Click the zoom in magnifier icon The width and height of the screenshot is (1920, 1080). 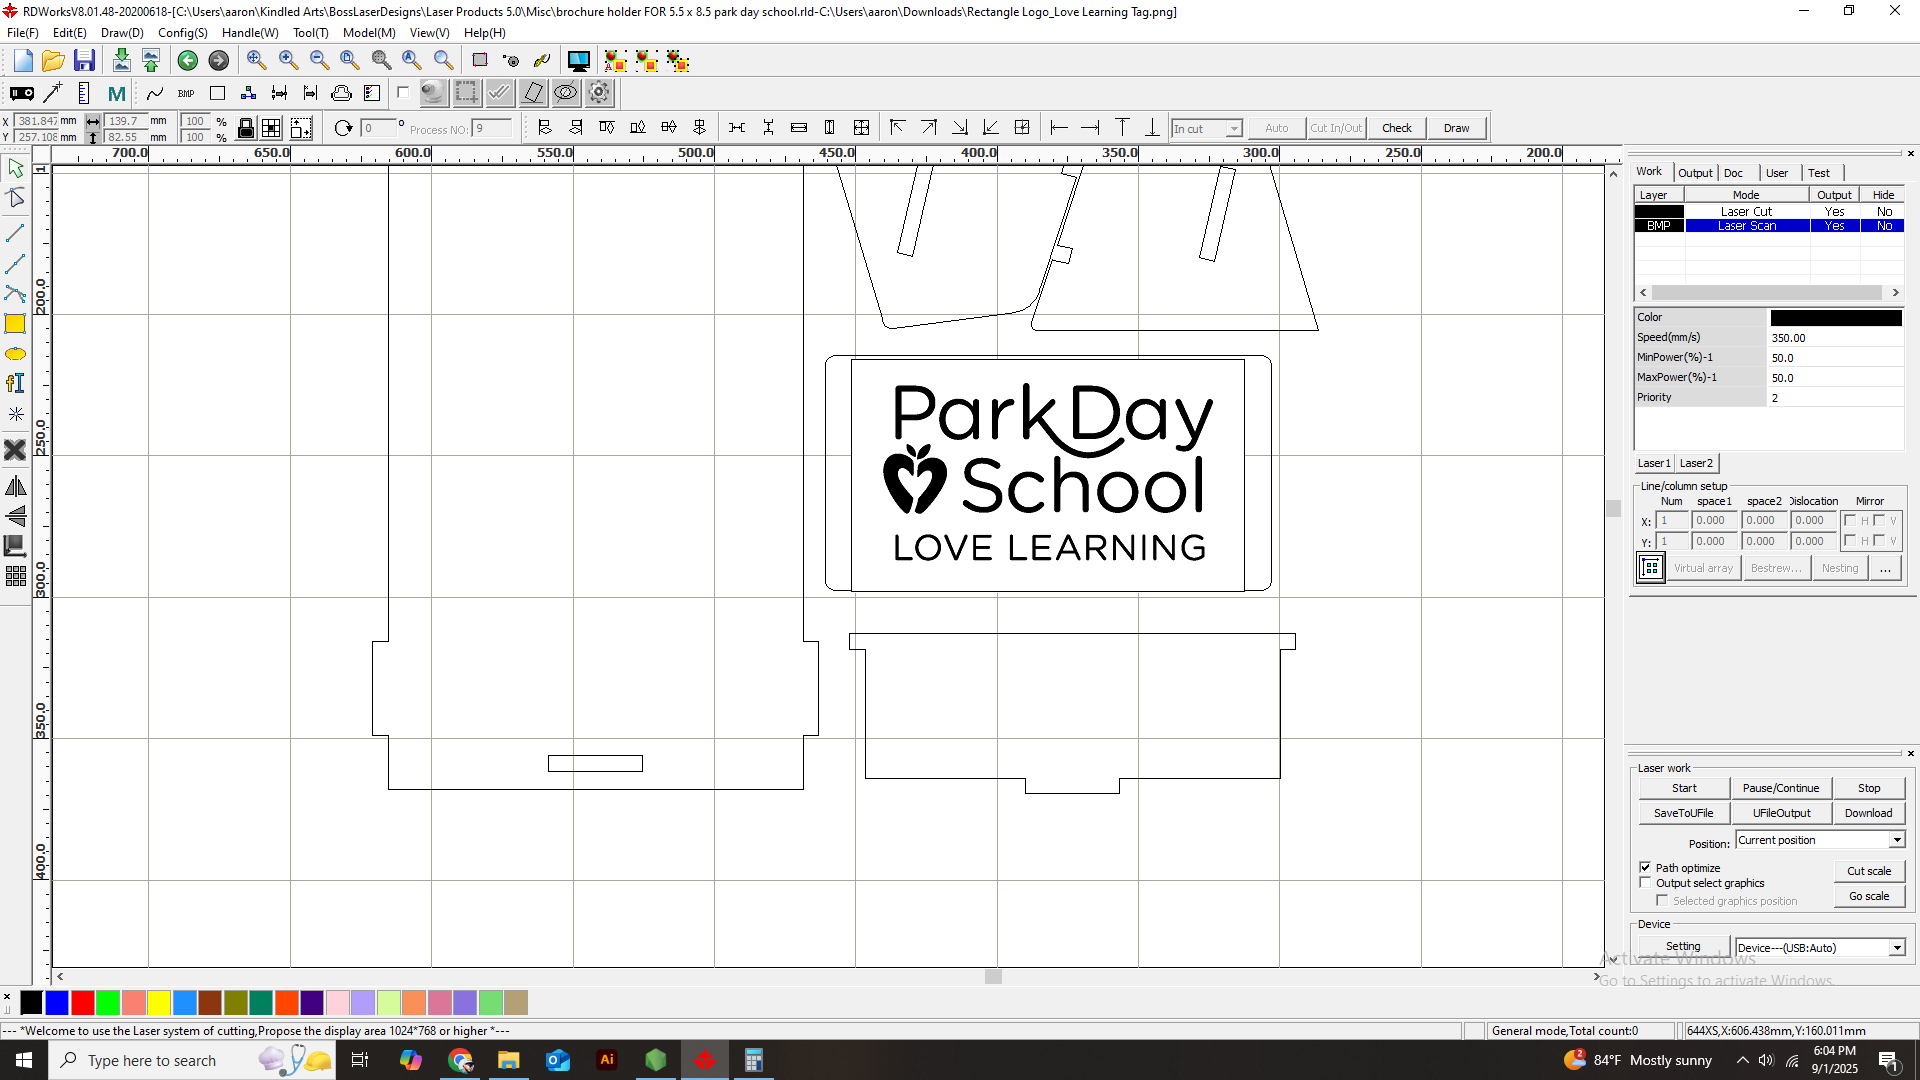point(288,61)
